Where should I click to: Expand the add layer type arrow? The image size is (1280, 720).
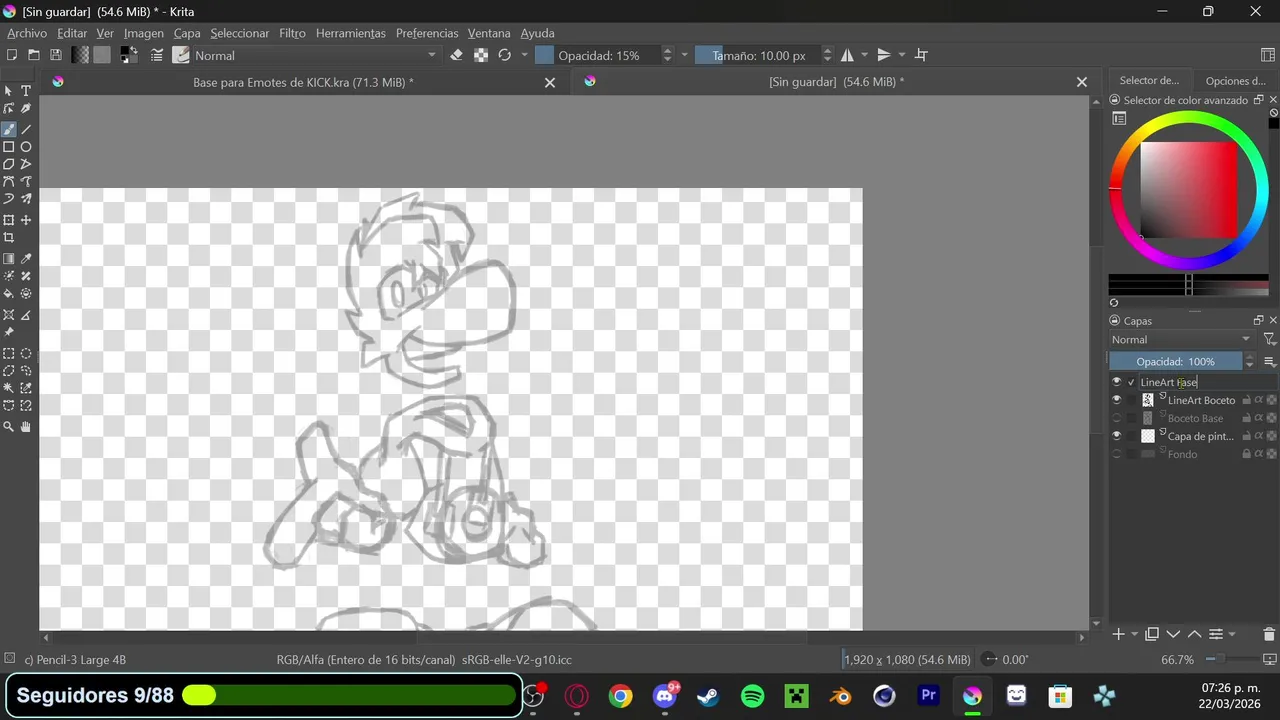(x=1134, y=634)
